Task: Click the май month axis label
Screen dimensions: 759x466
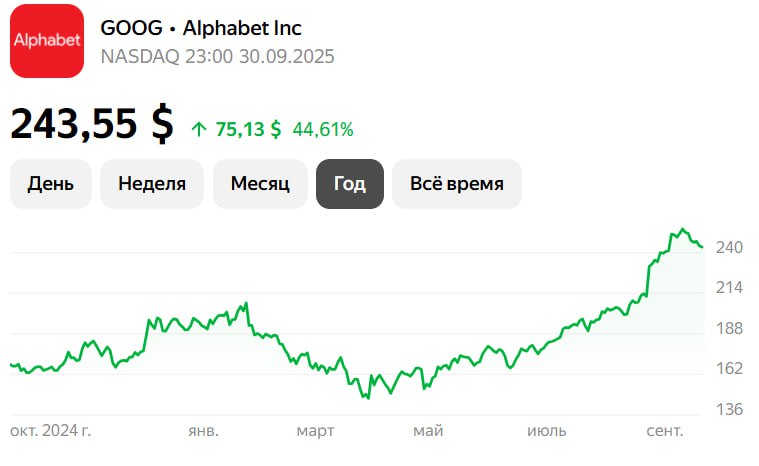Action: (428, 431)
